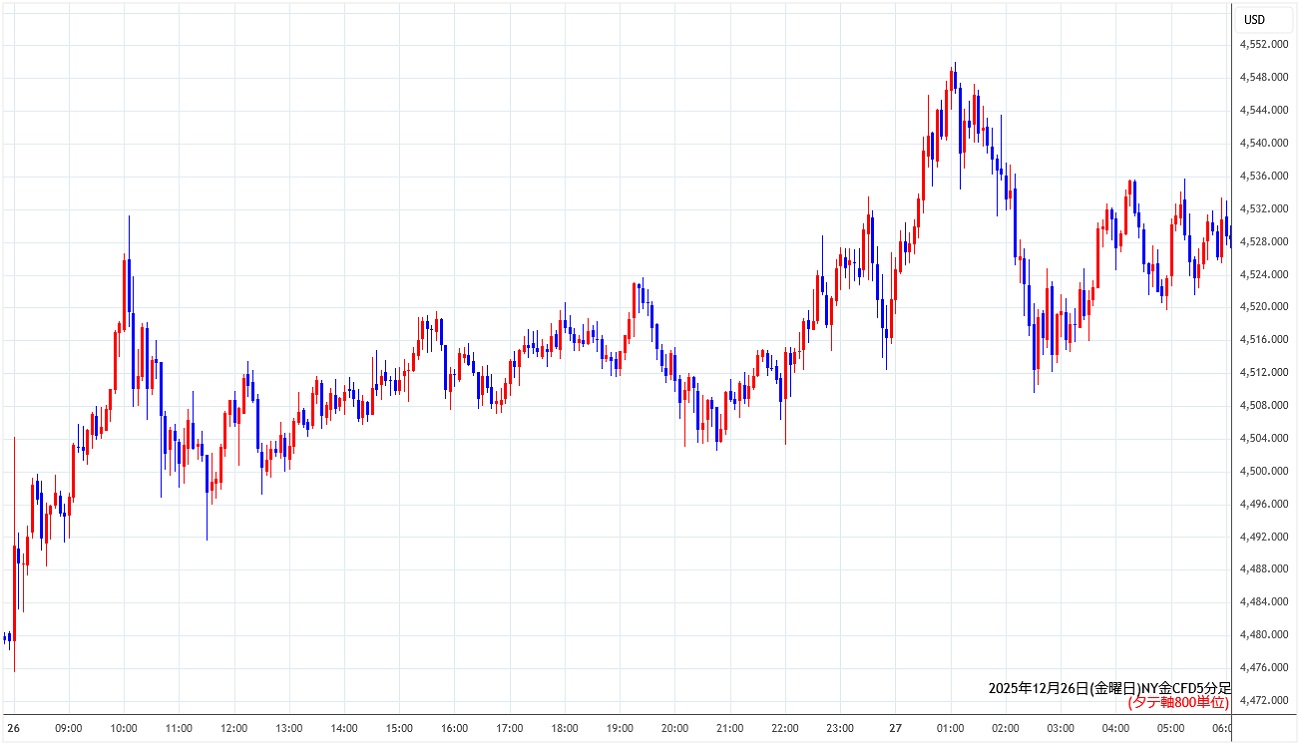Click the 27 date marker on time axis

point(895,728)
